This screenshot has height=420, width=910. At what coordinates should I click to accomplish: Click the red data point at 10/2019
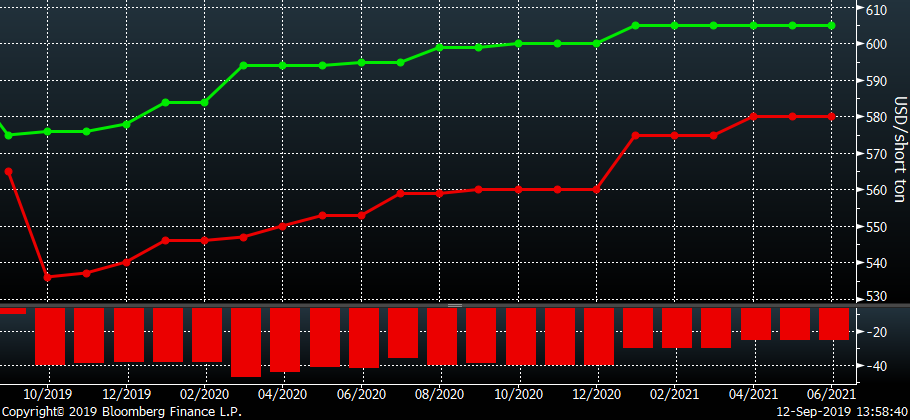(x=48, y=277)
